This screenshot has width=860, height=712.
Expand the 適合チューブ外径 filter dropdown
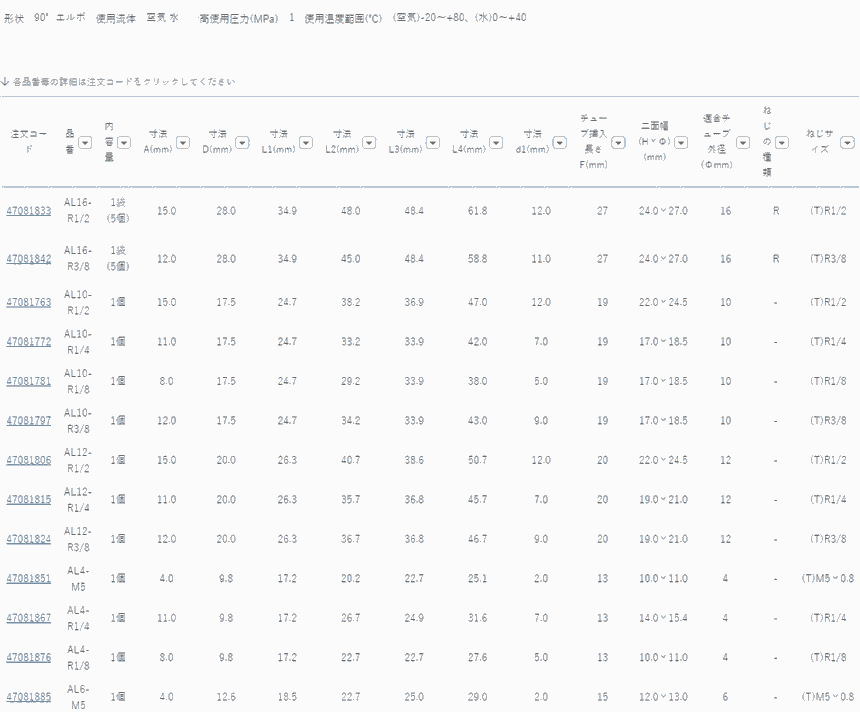click(743, 142)
